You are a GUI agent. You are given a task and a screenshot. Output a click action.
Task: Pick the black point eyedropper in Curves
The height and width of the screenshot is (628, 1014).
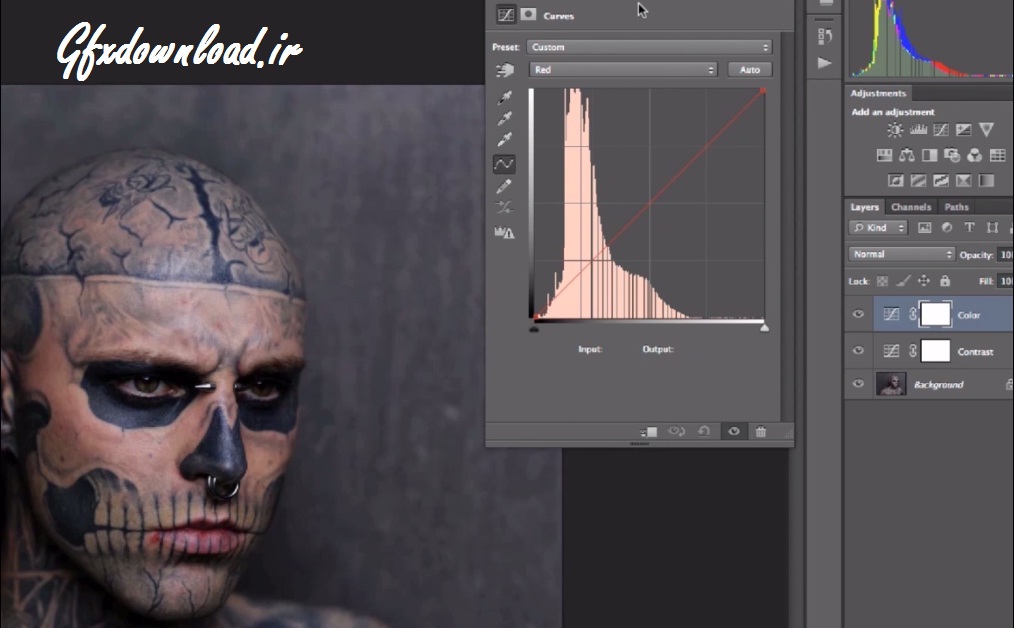[505, 97]
